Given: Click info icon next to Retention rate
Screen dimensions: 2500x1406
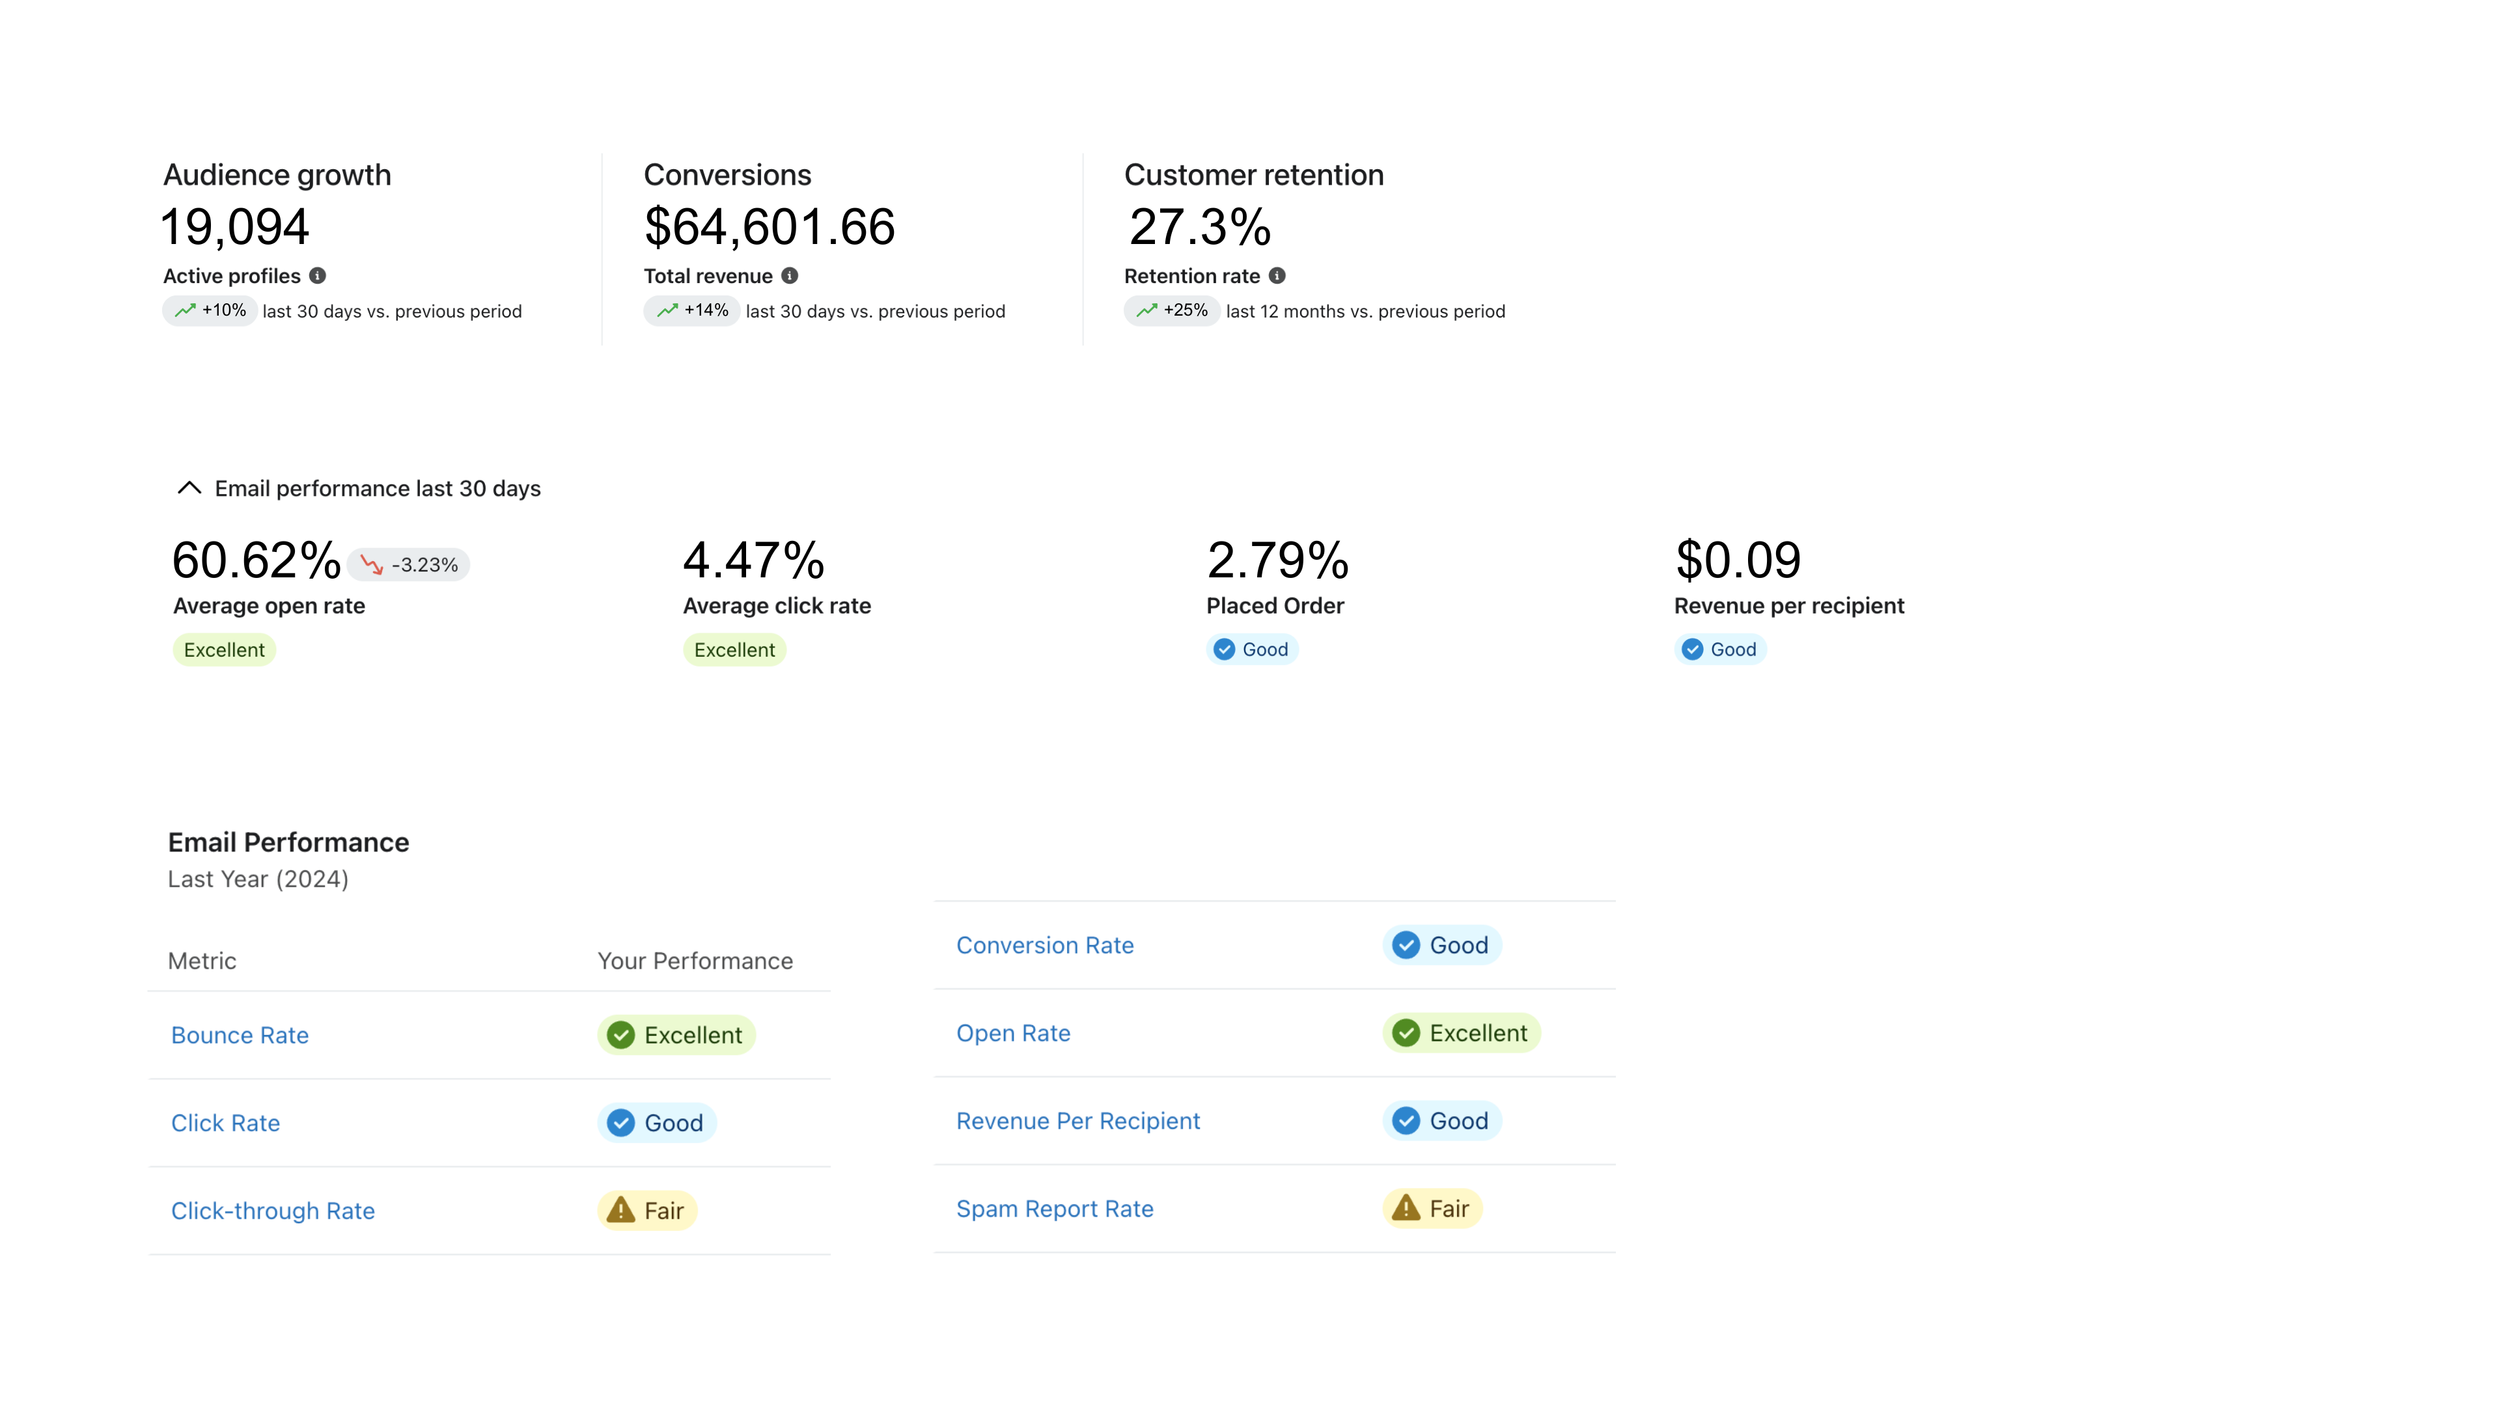Looking at the screenshot, I should pos(1277,276).
